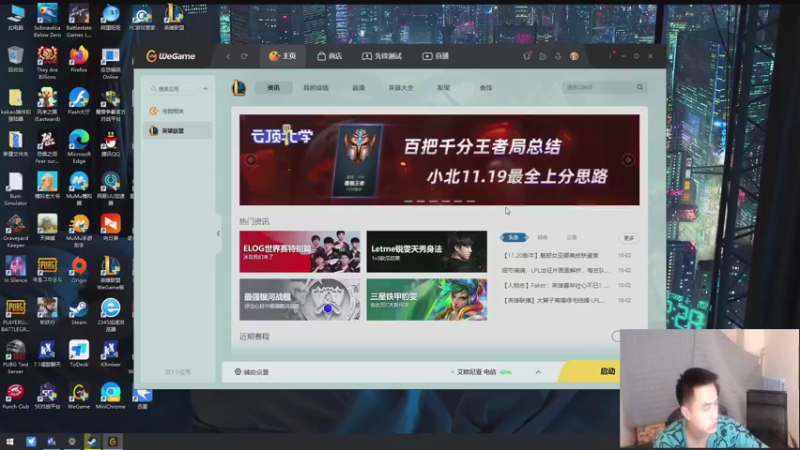
Task: Open the 商店 store tab
Action: pyautogui.click(x=330, y=56)
